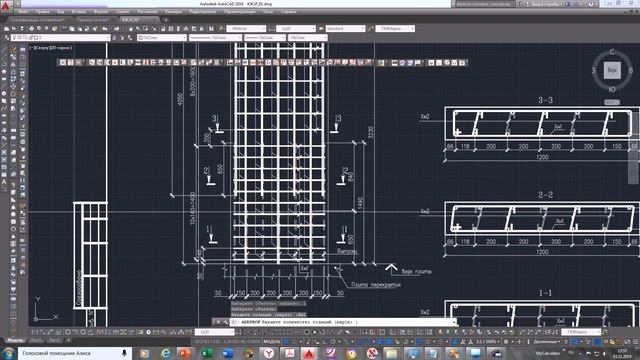Click the command line customize wrench icon

point(226,322)
